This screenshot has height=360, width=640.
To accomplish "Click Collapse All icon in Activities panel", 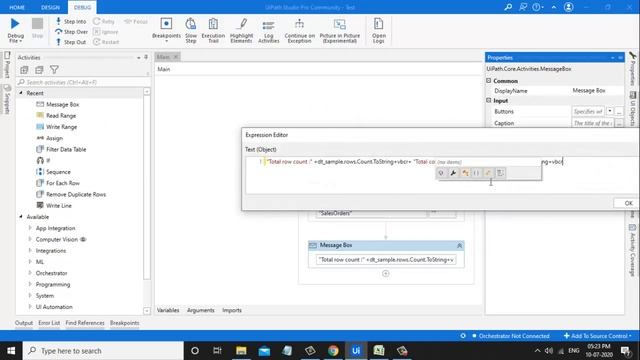I will coord(39,70).
